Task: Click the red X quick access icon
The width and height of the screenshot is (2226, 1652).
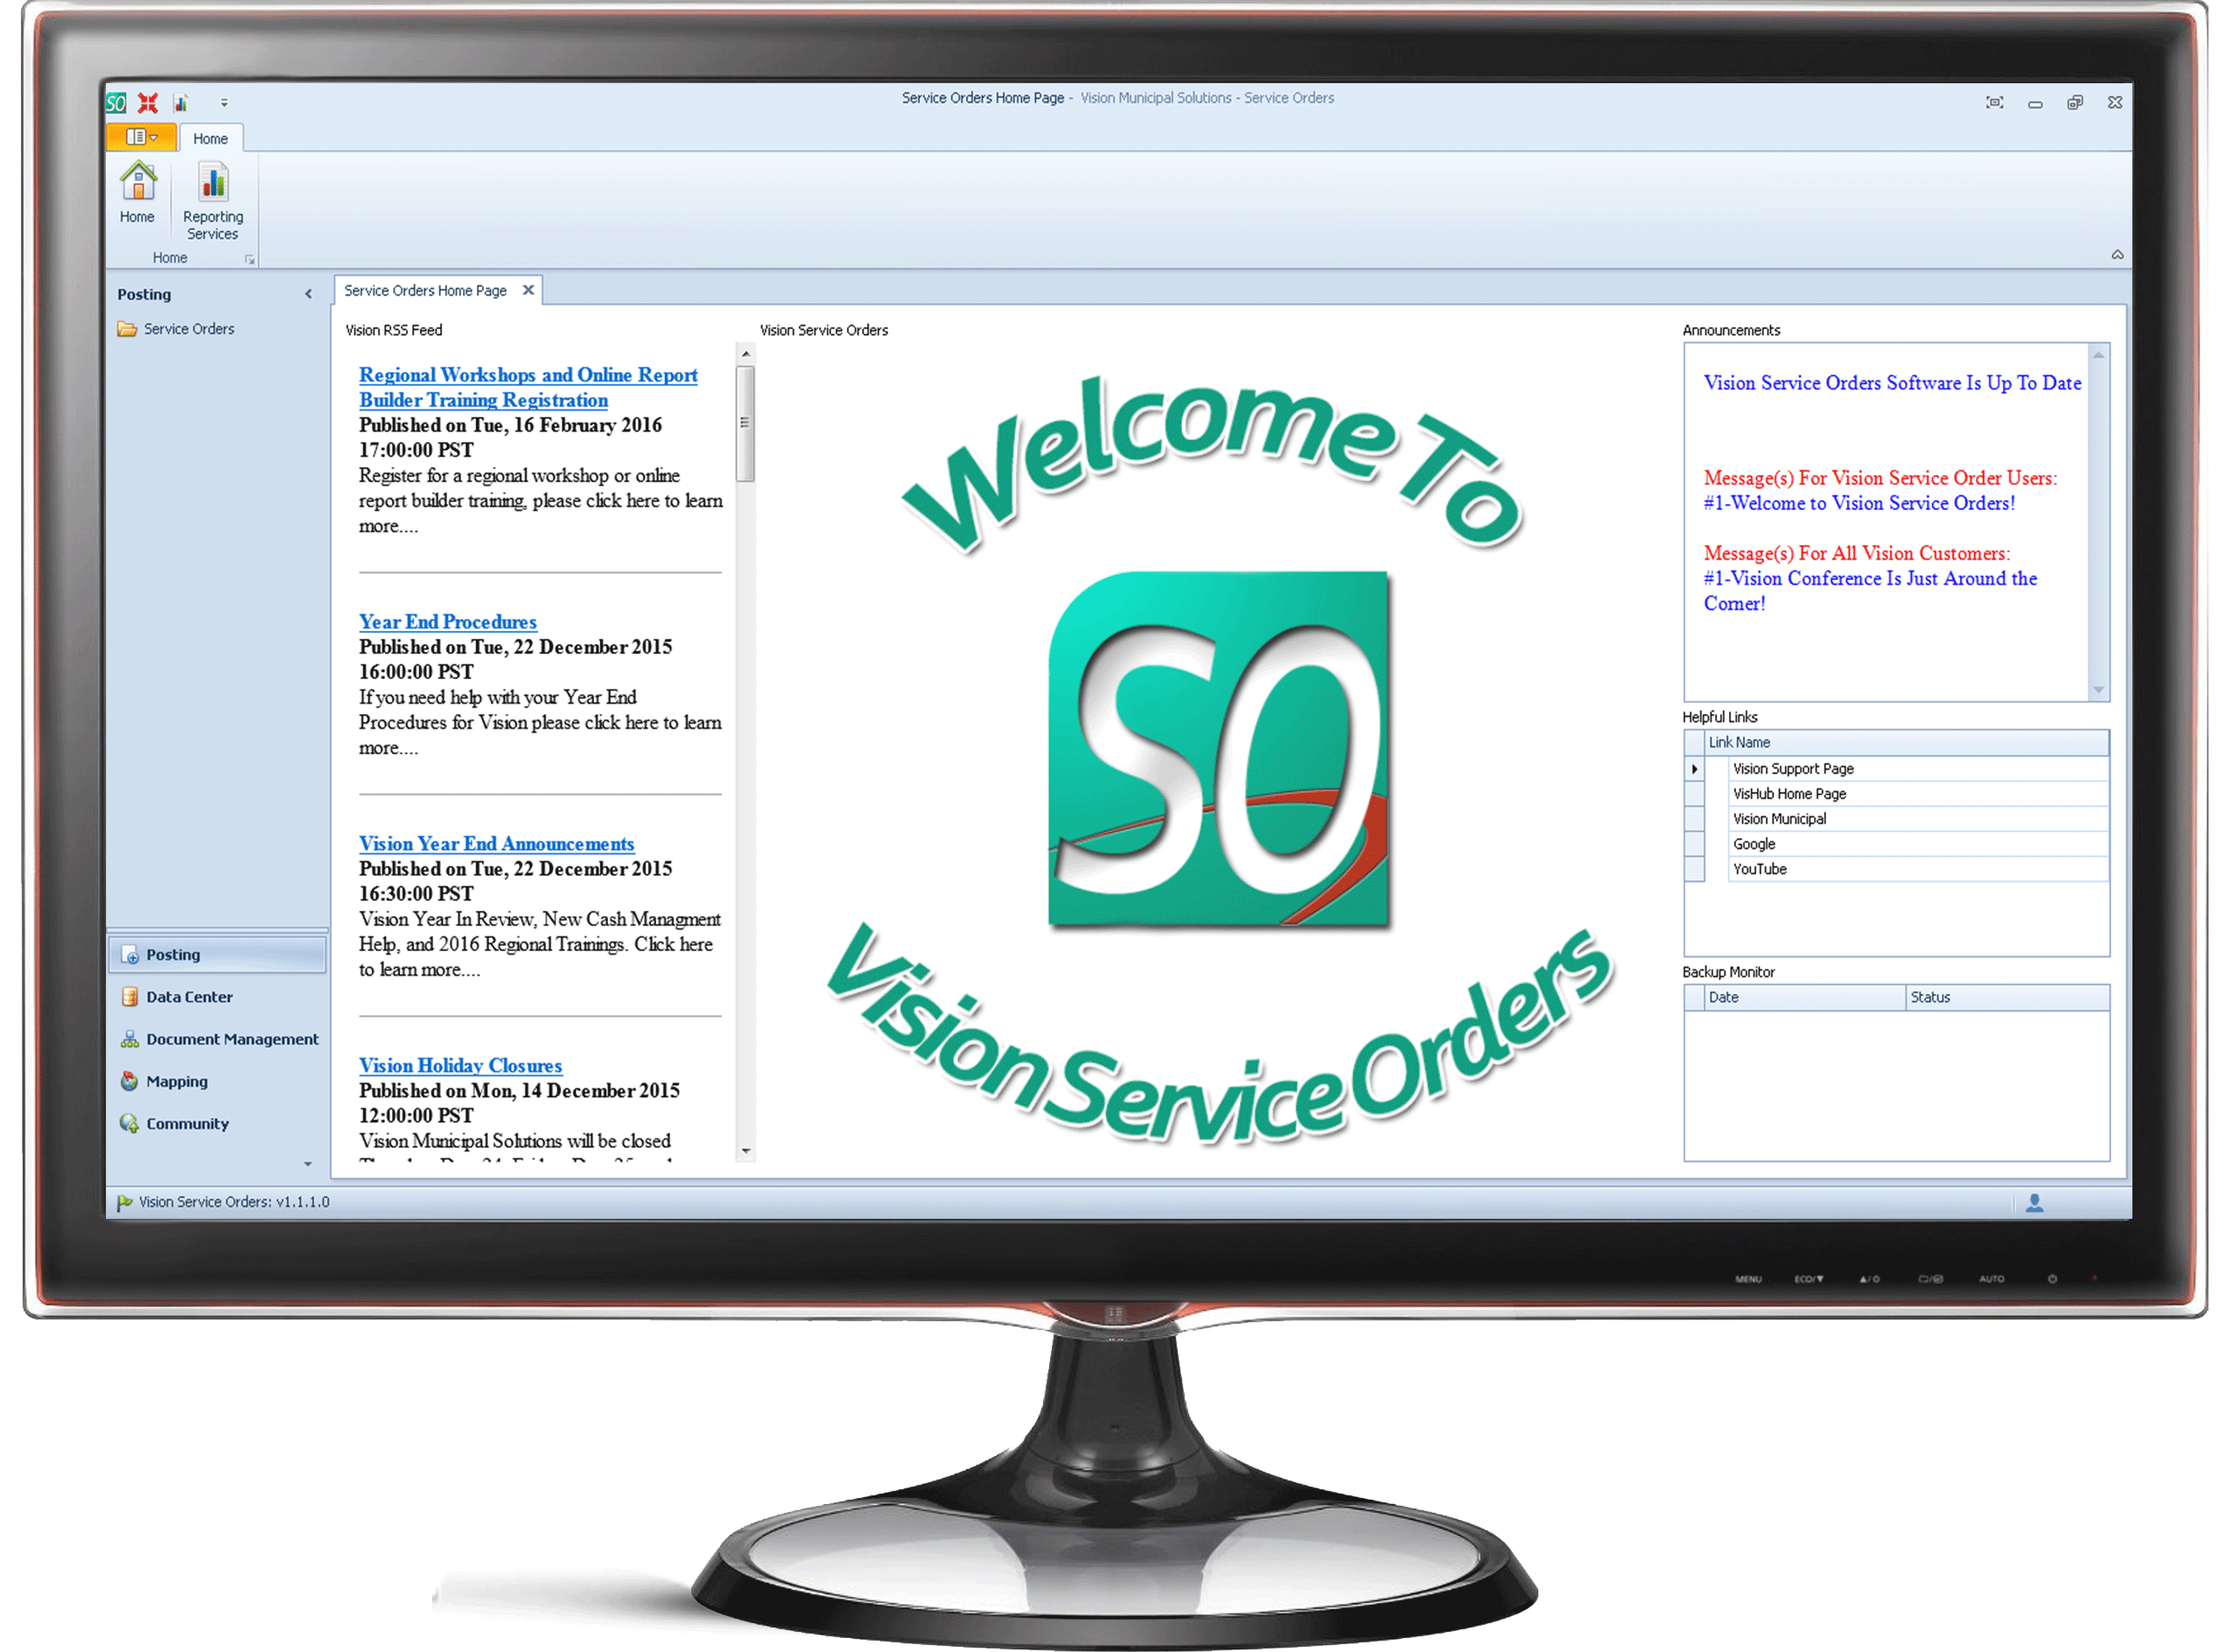Action: [148, 102]
